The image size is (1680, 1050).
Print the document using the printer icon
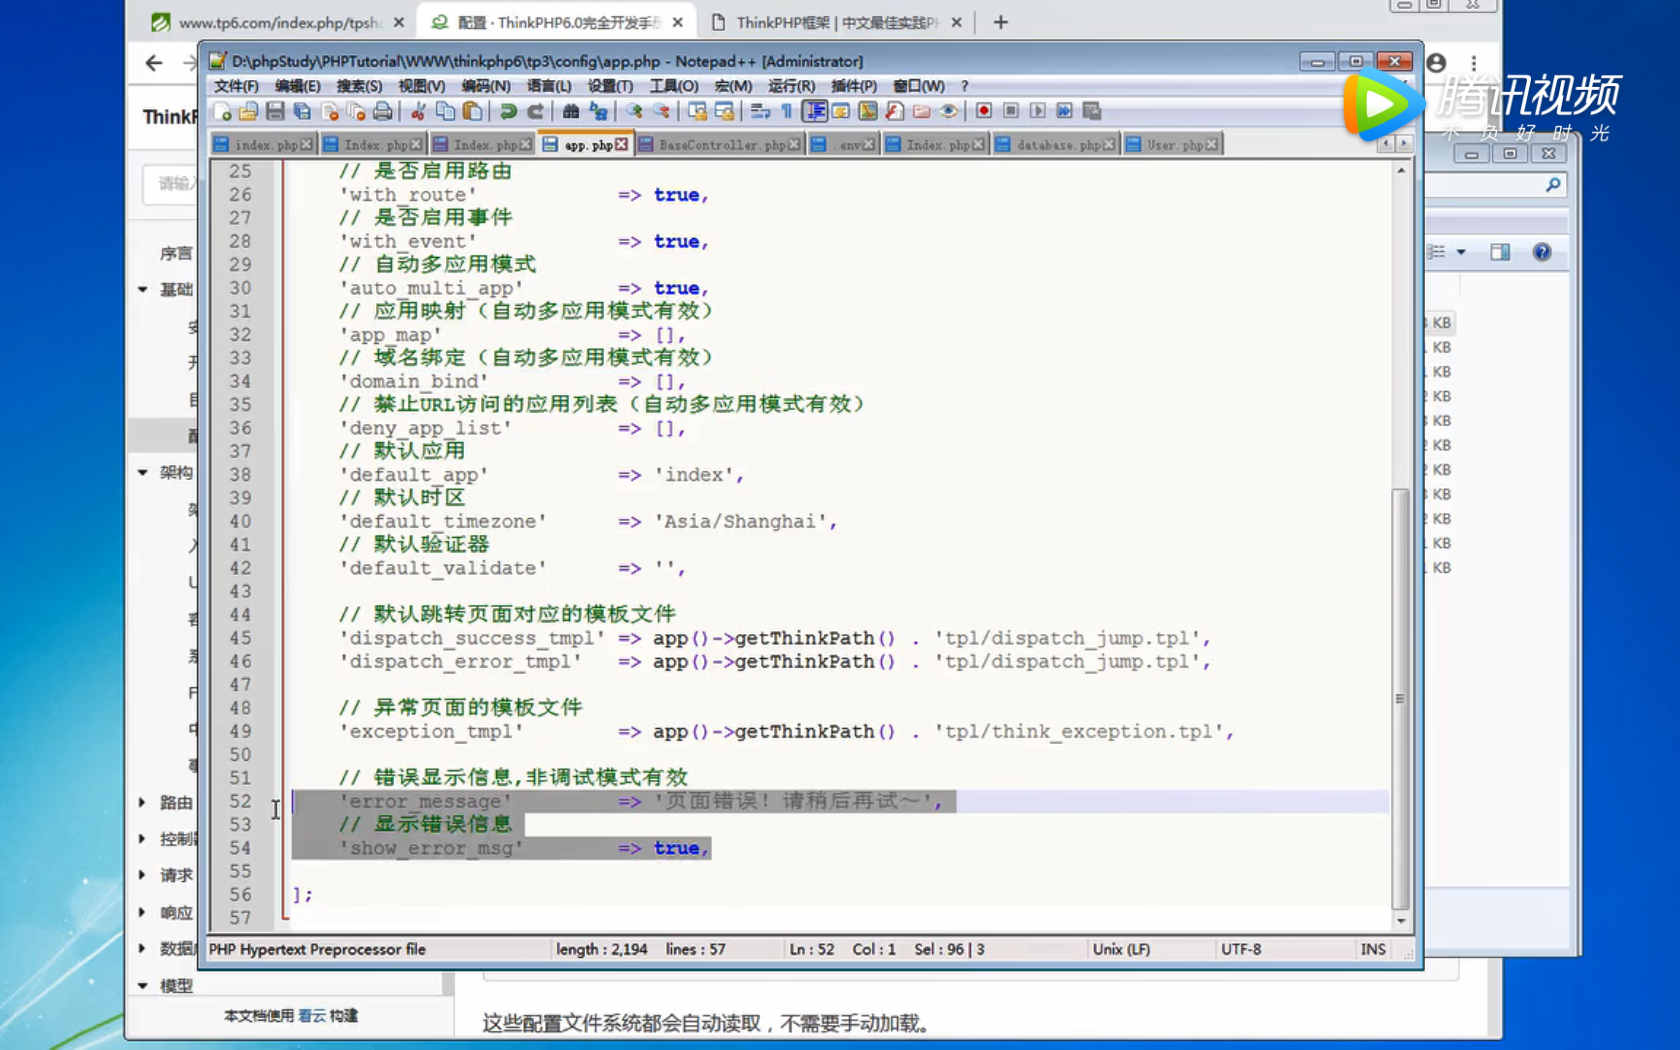coord(382,111)
